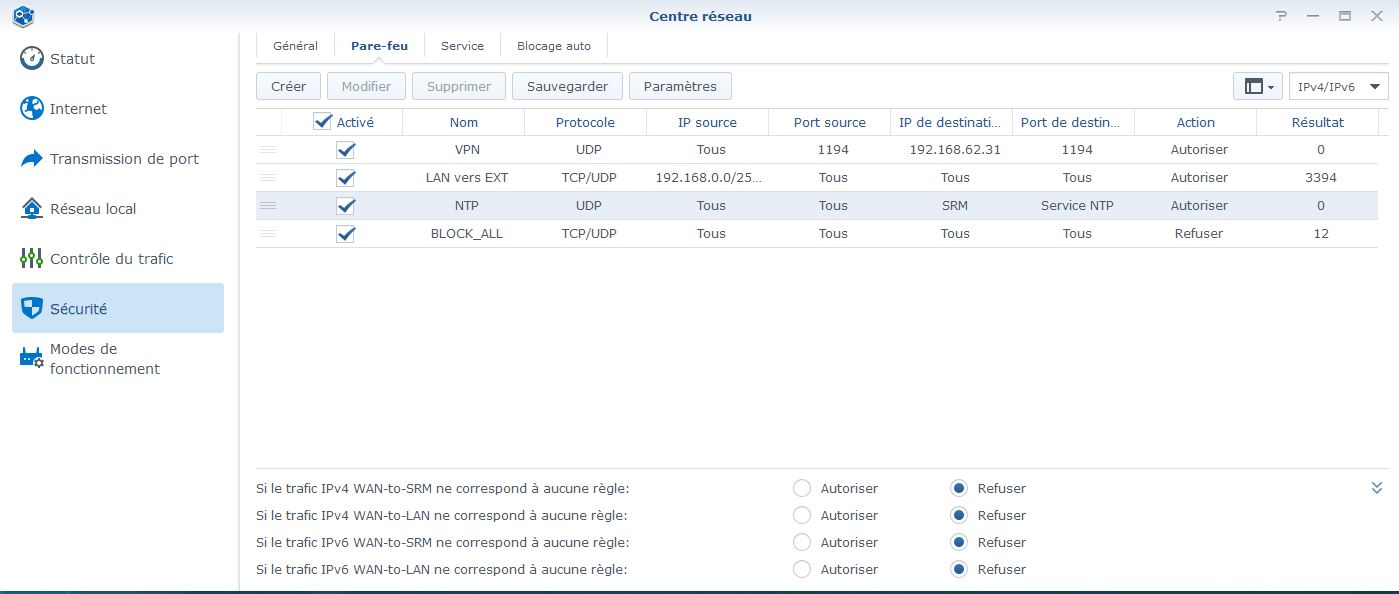Open the IPv4/IPv6 filter dropdown
The height and width of the screenshot is (594, 1399).
click(x=1338, y=87)
